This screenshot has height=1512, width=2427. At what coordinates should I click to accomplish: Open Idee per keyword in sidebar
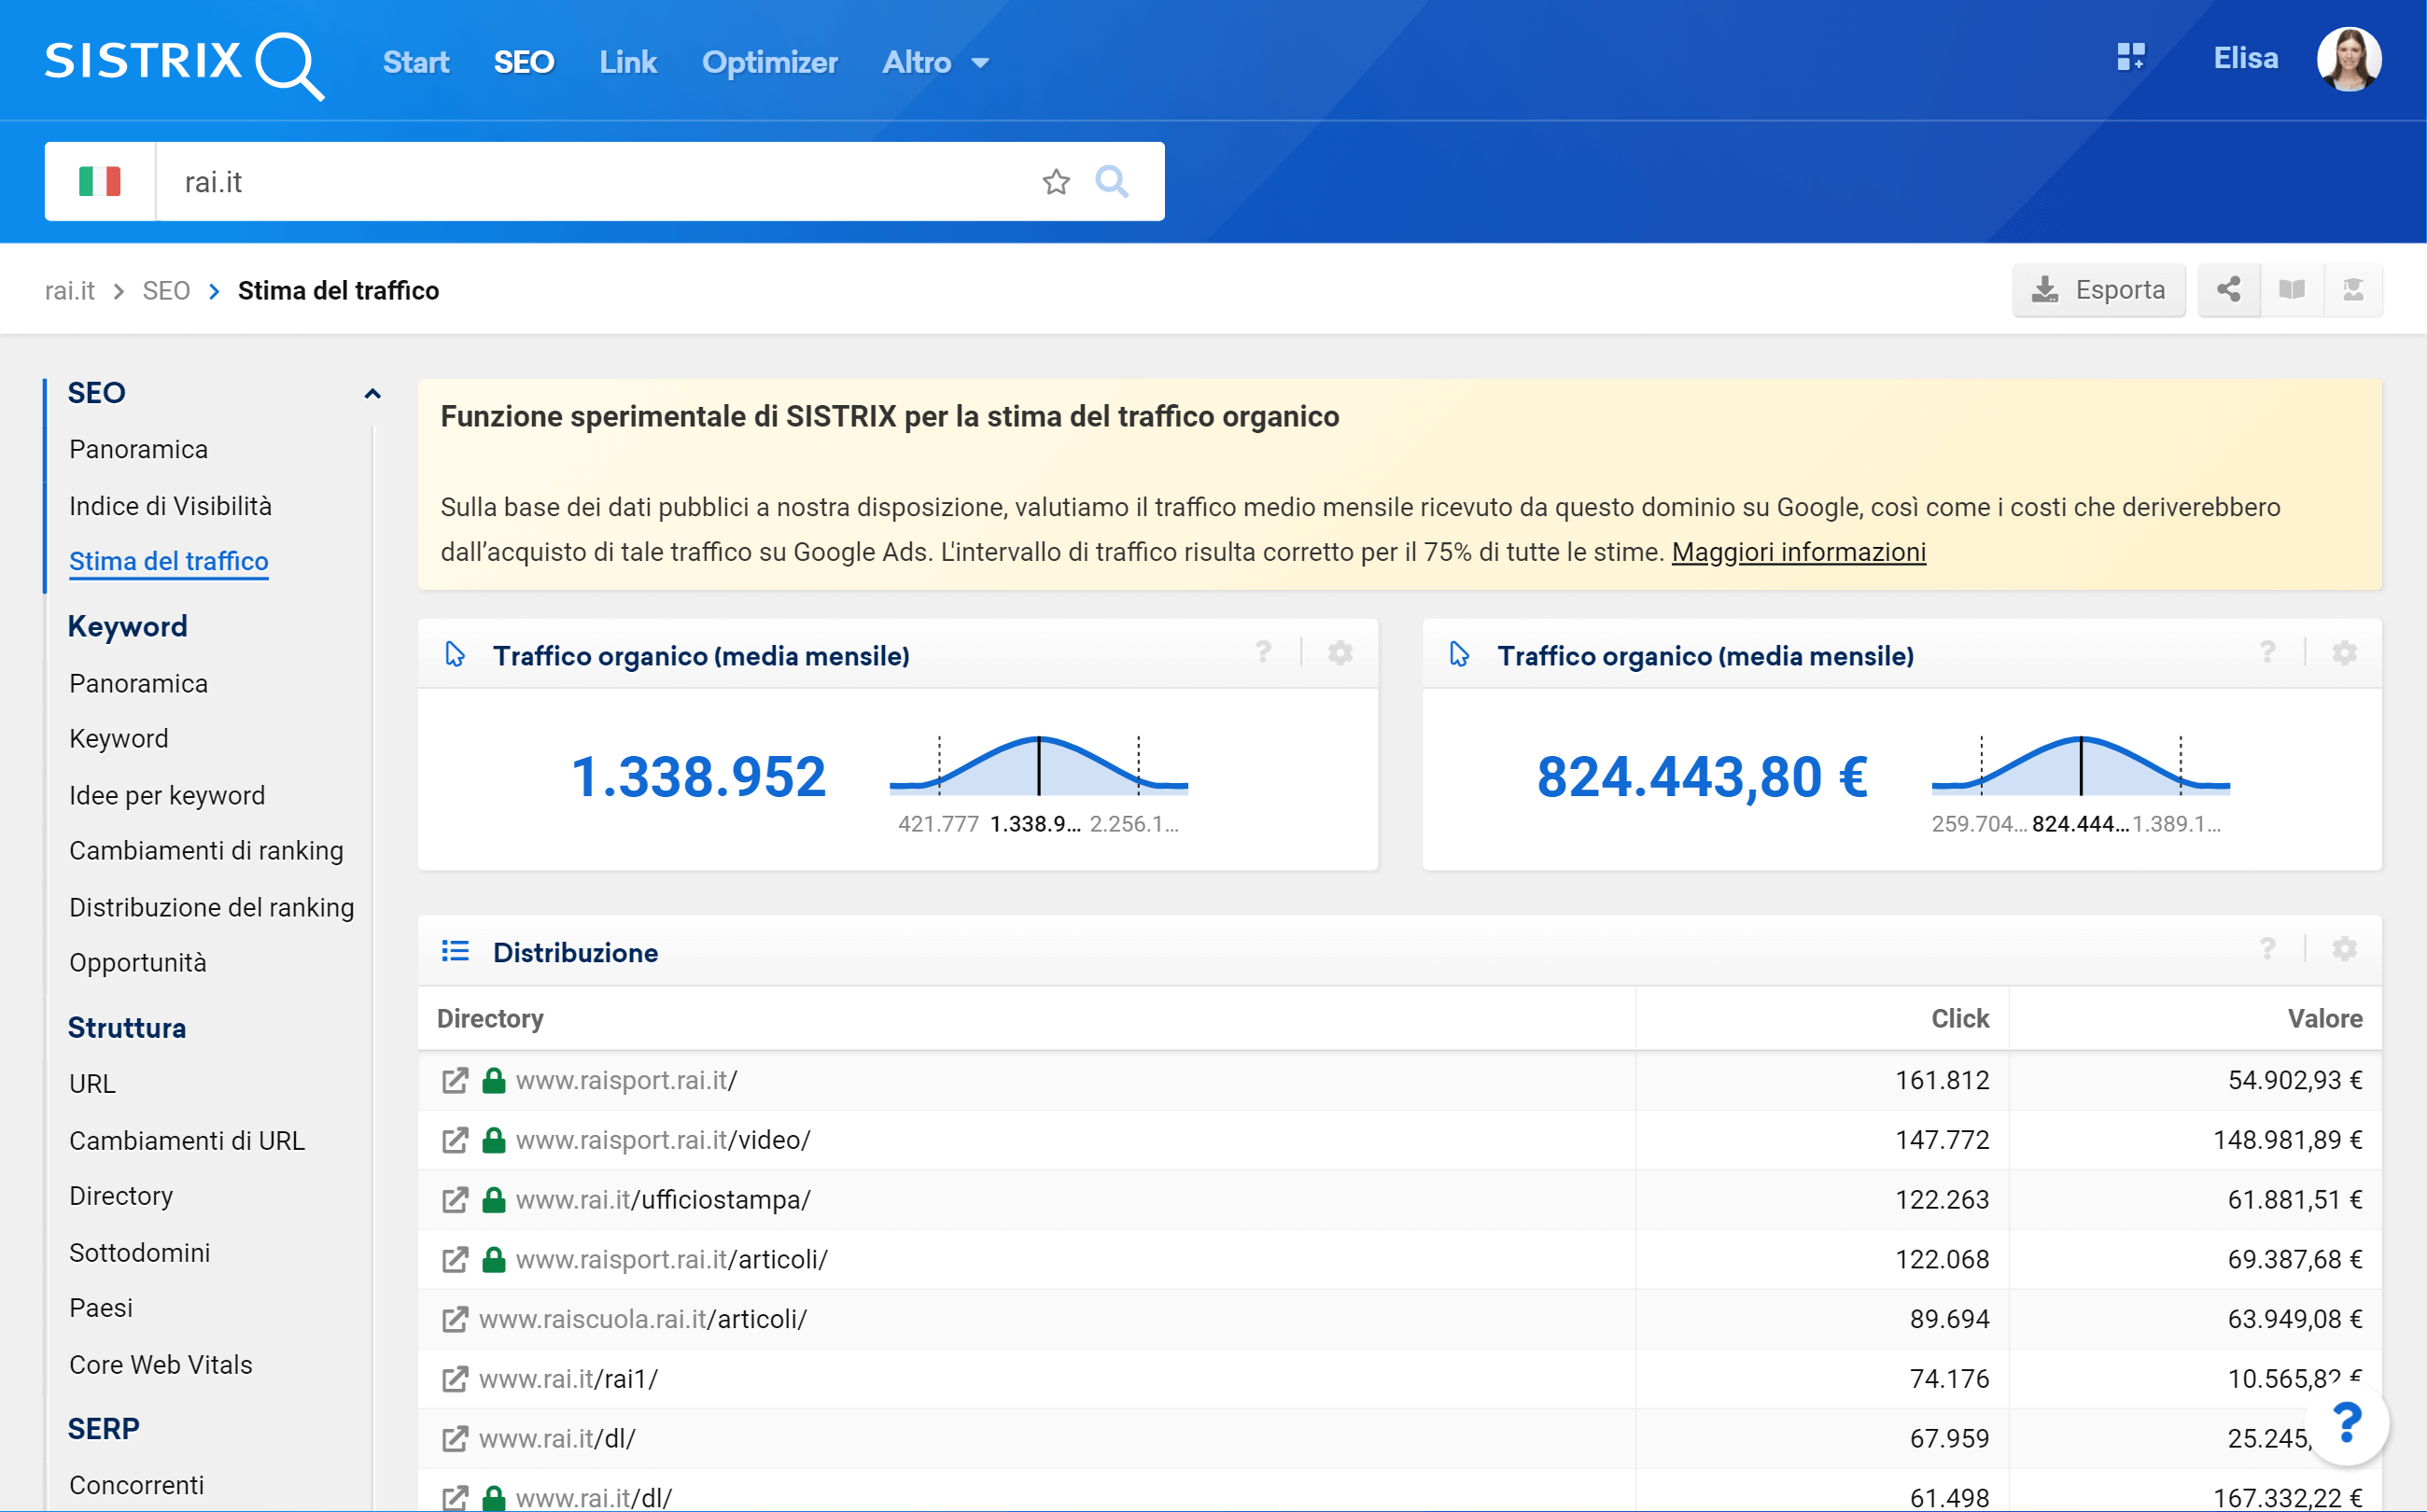click(x=167, y=795)
